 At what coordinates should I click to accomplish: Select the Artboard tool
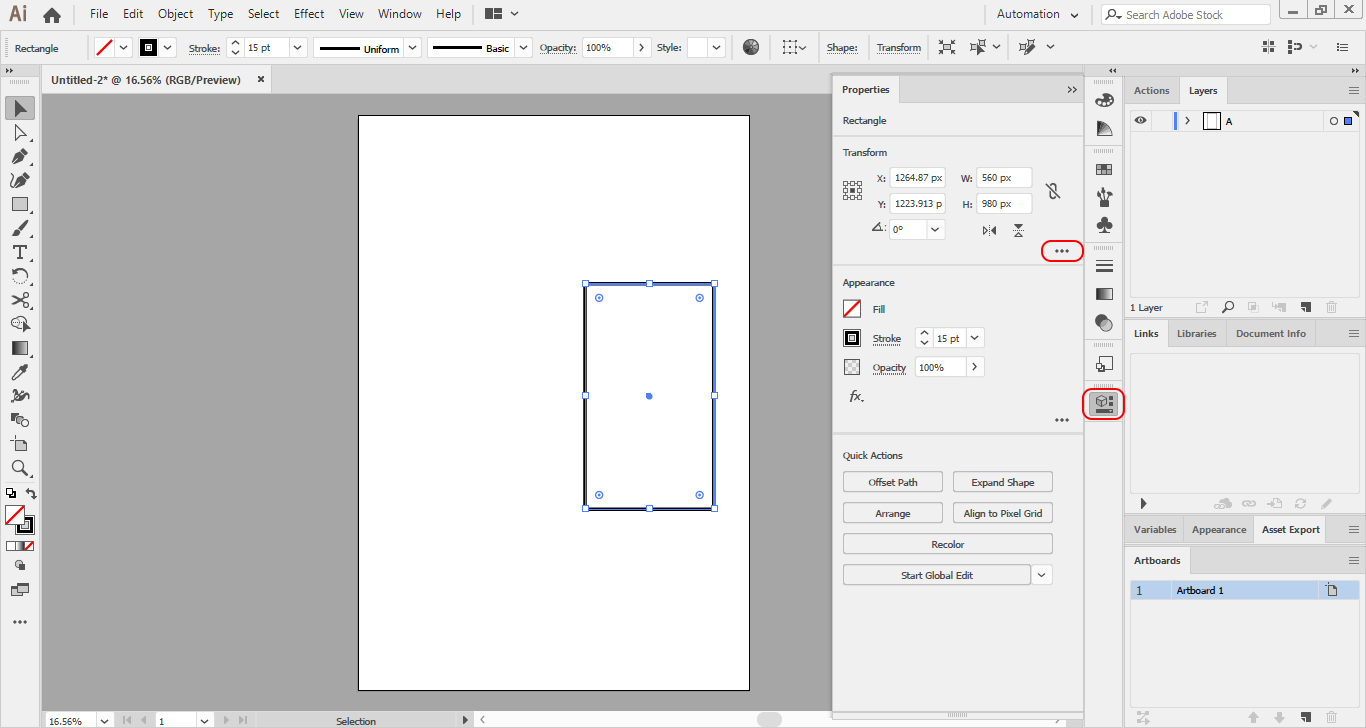click(20, 444)
